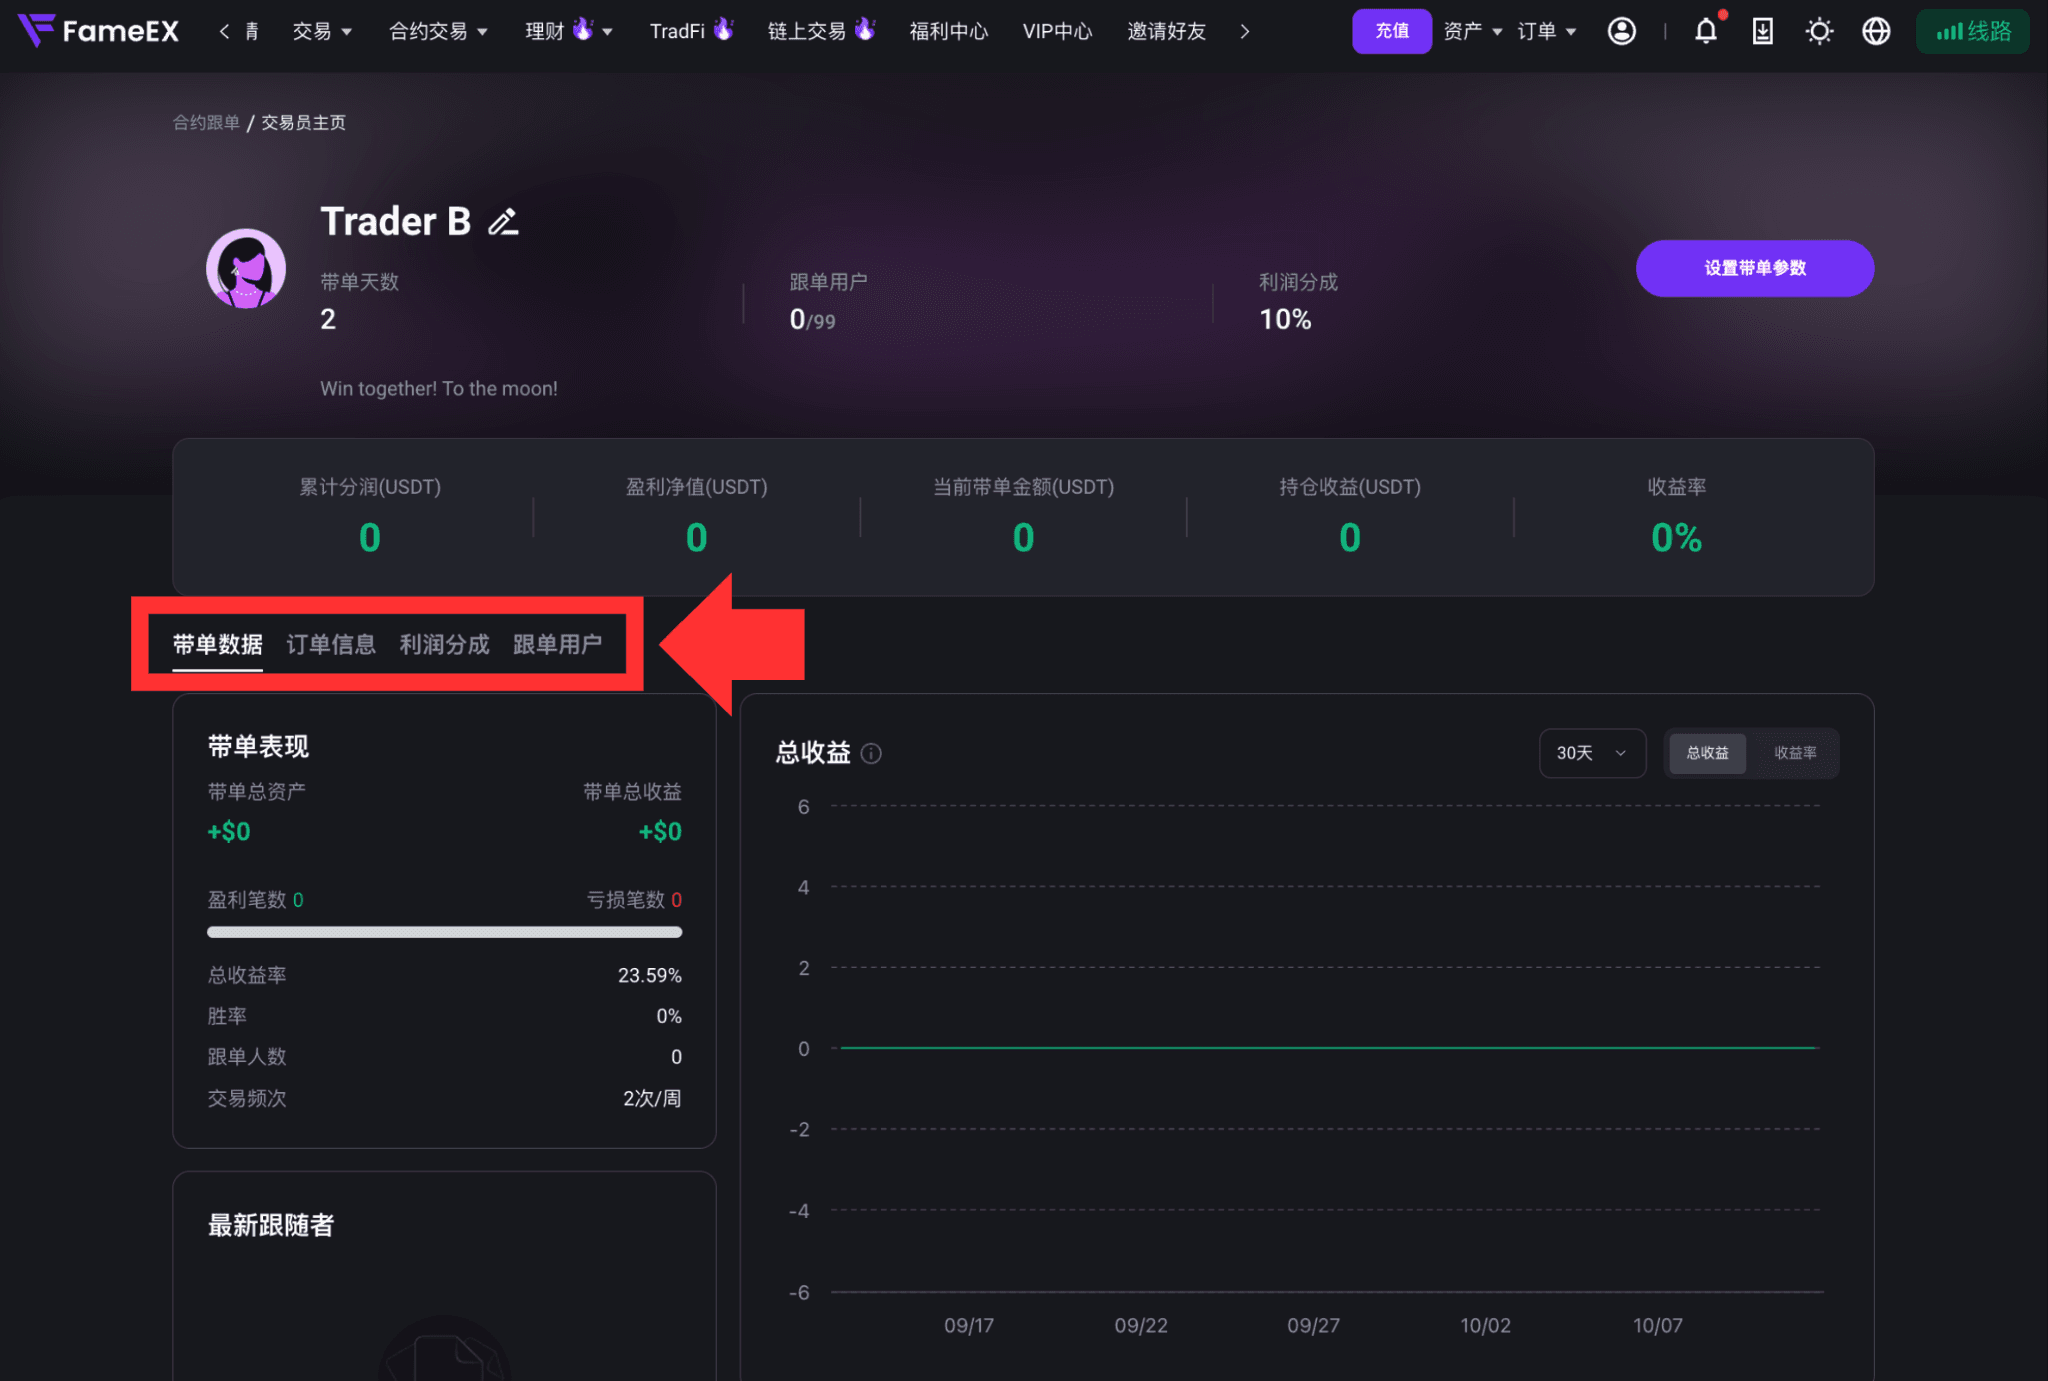This screenshot has width=2048, height=1381.
Task: Edit the Trader B name pencil icon
Action: click(503, 222)
